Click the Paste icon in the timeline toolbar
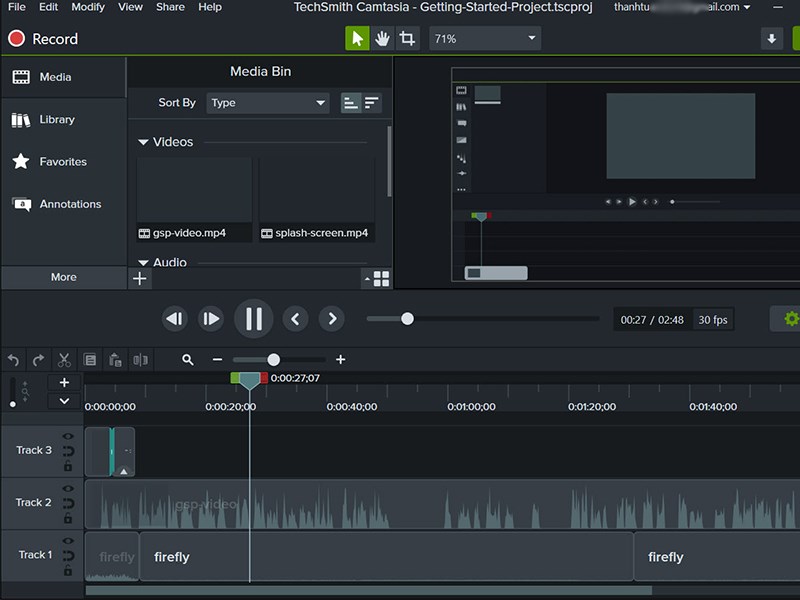Viewport: 800px width, 600px height. (114, 360)
